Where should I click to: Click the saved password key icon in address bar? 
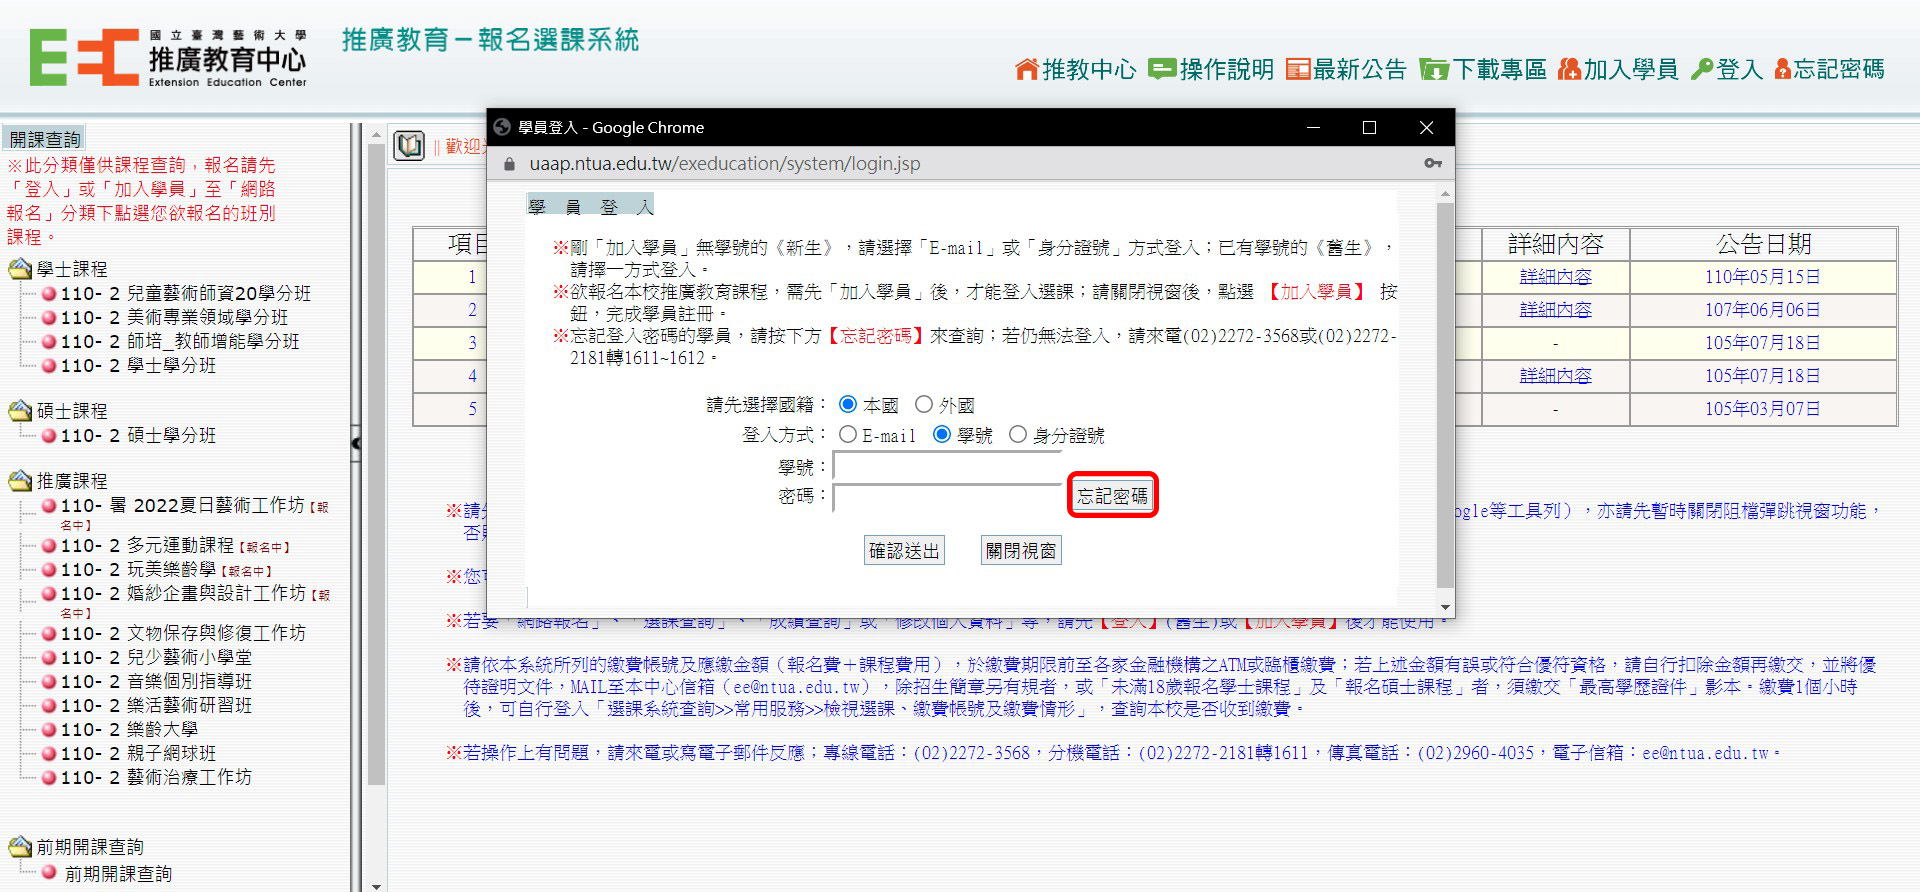pyautogui.click(x=1432, y=163)
